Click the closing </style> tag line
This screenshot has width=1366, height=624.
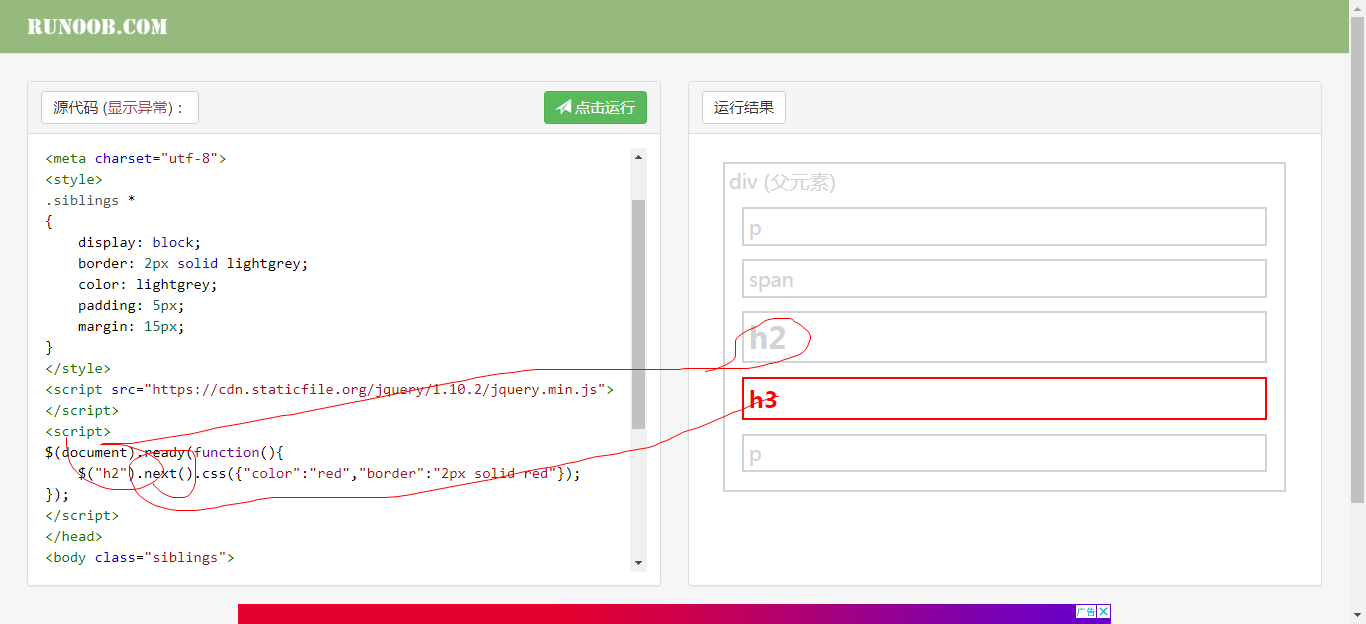tap(78, 368)
